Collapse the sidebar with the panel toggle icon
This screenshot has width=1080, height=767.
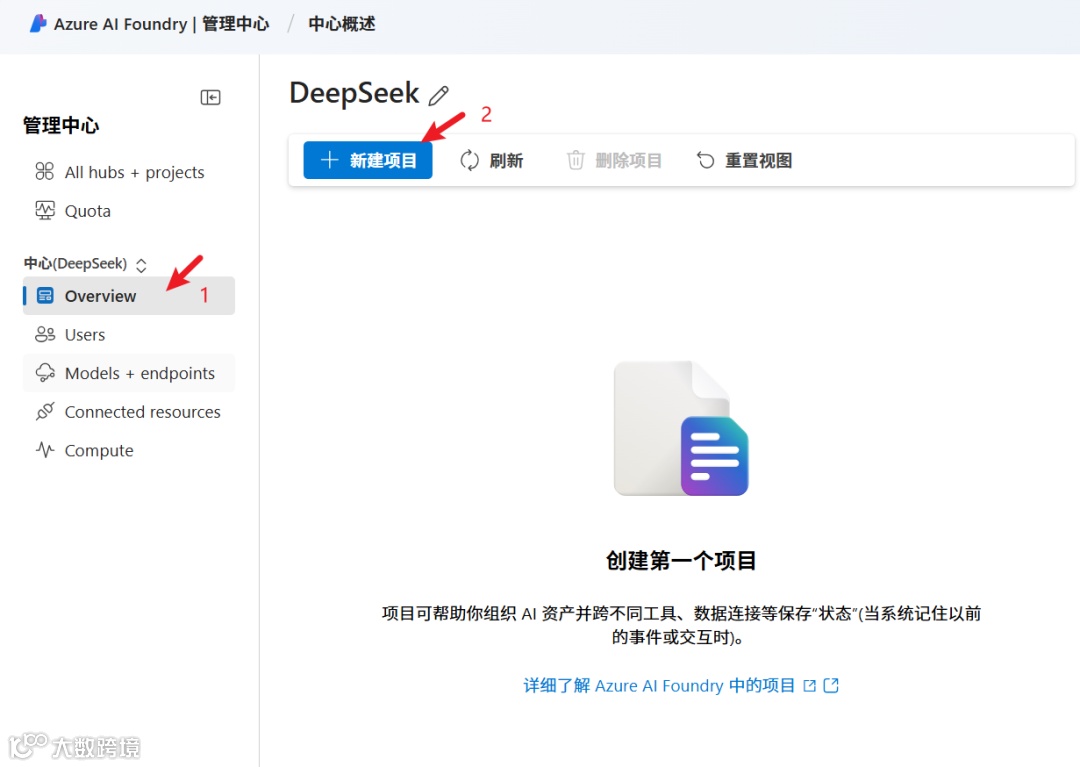[210, 97]
